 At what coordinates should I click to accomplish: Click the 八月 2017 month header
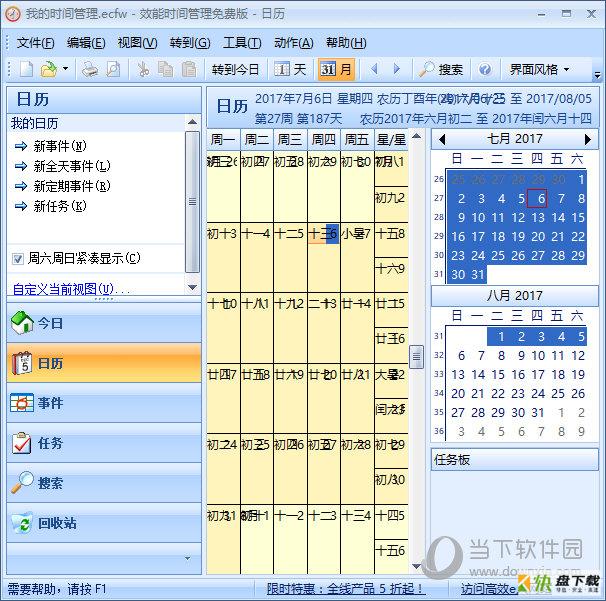(x=515, y=296)
